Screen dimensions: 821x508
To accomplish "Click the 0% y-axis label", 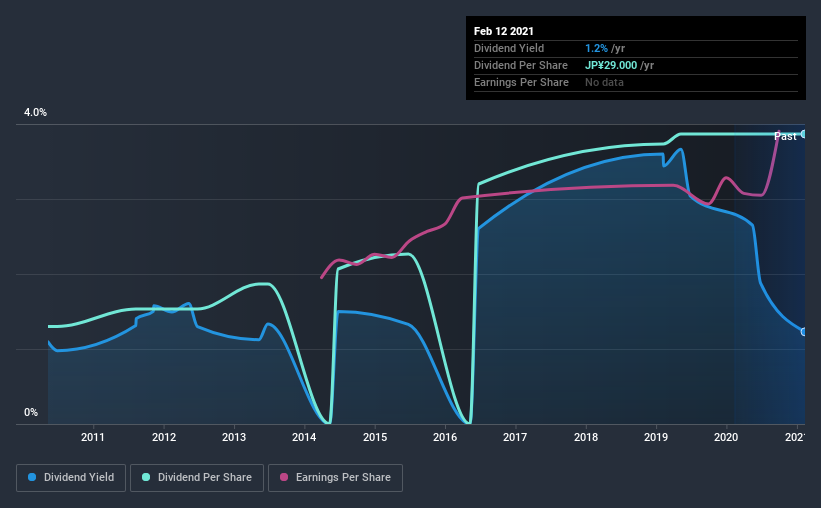I will (31, 413).
